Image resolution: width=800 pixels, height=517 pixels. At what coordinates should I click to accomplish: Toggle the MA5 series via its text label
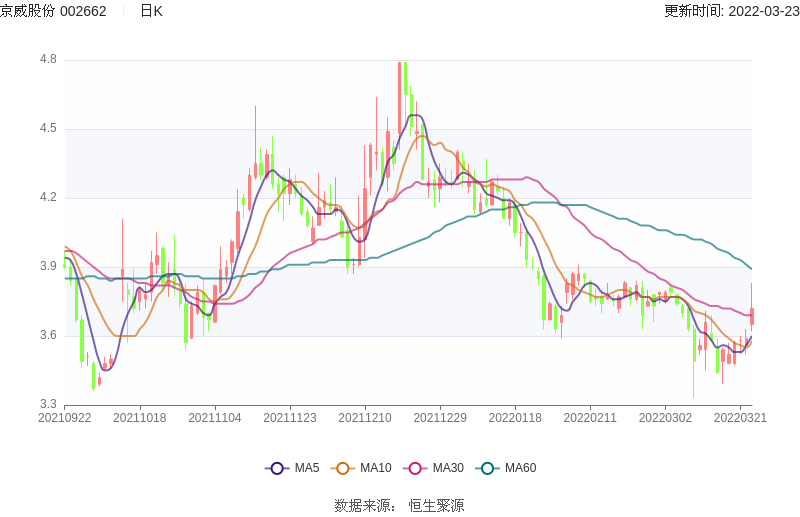(306, 468)
